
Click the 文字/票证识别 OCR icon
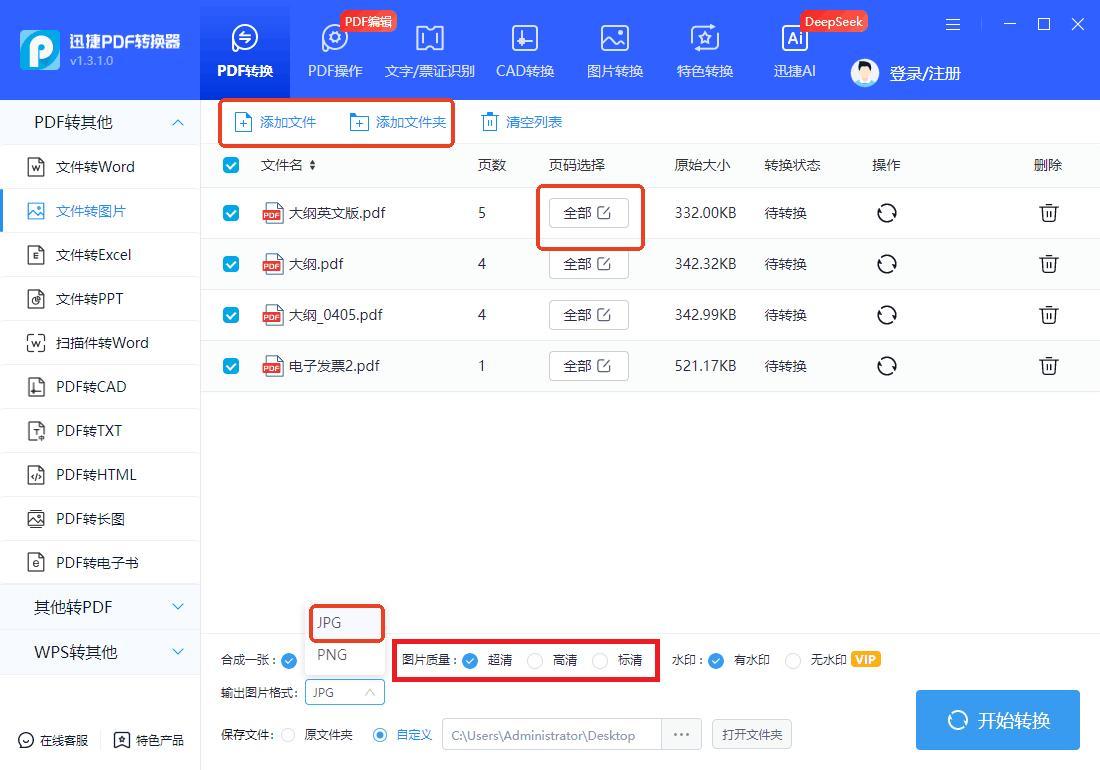coord(429,39)
